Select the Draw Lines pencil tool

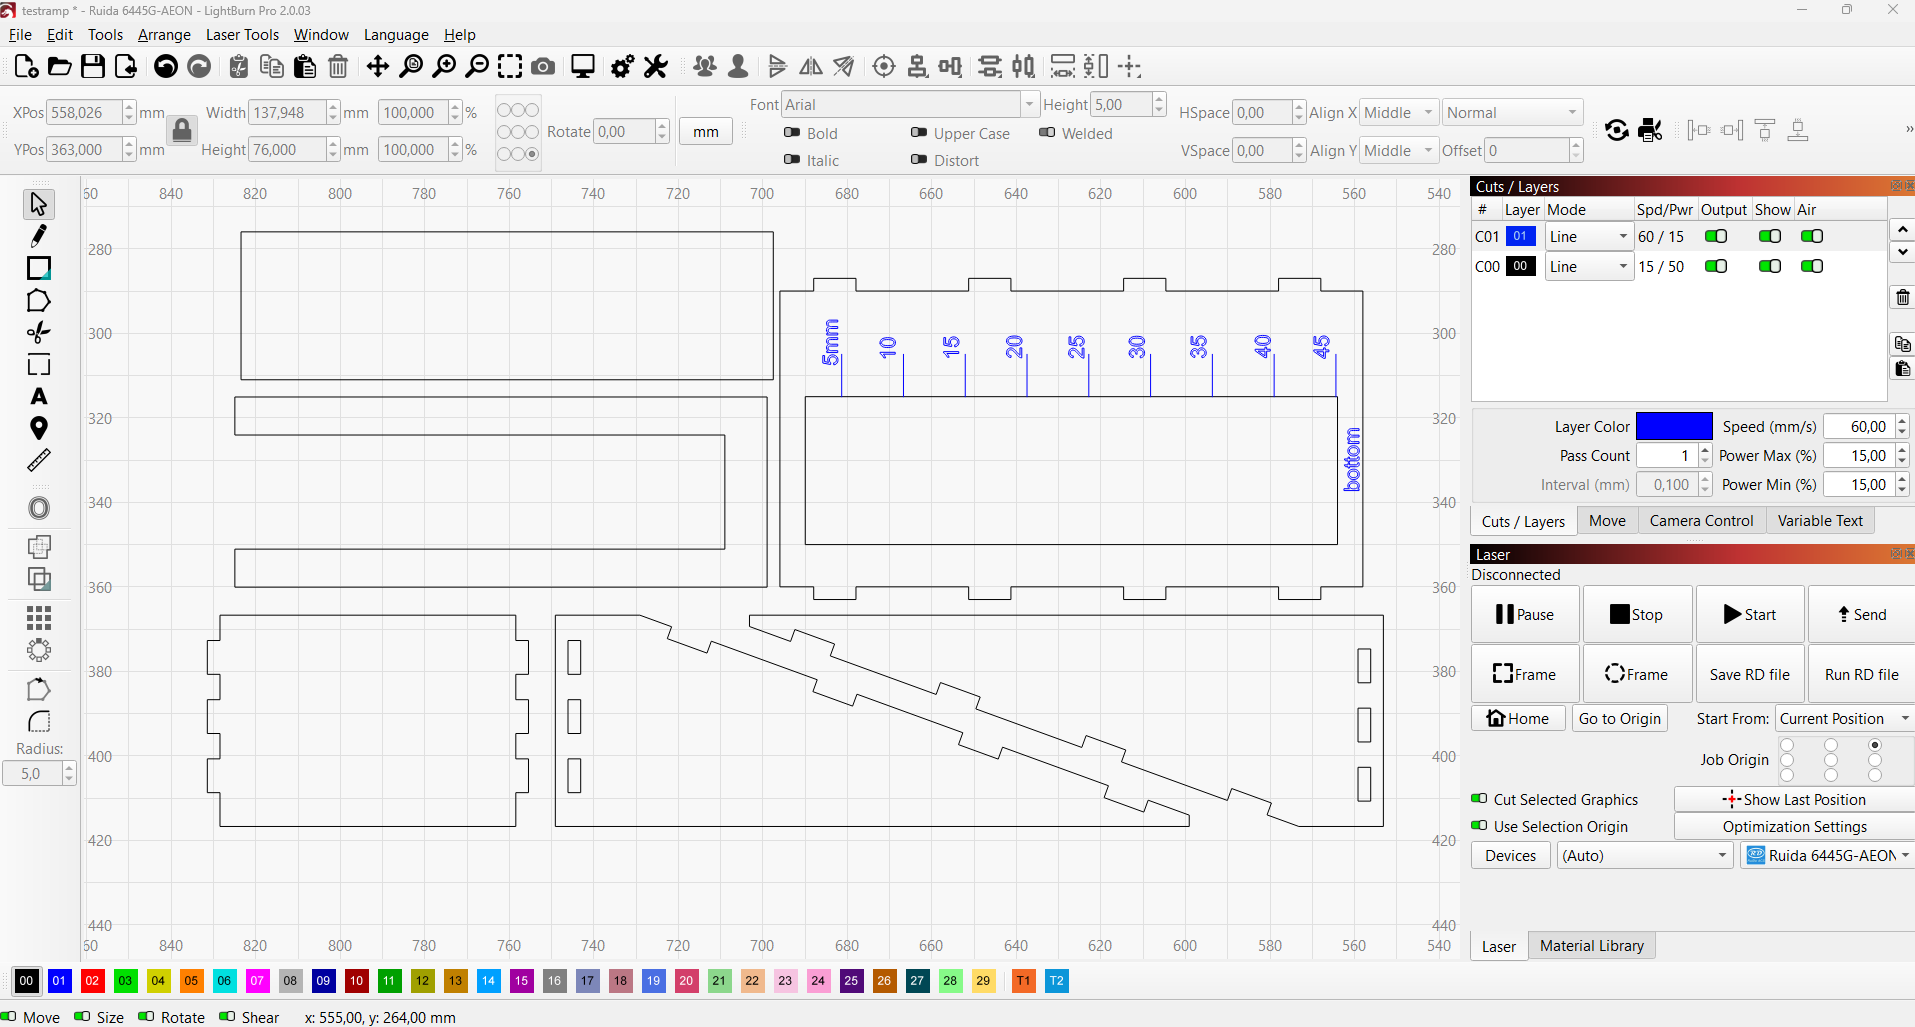pos(38,236)
